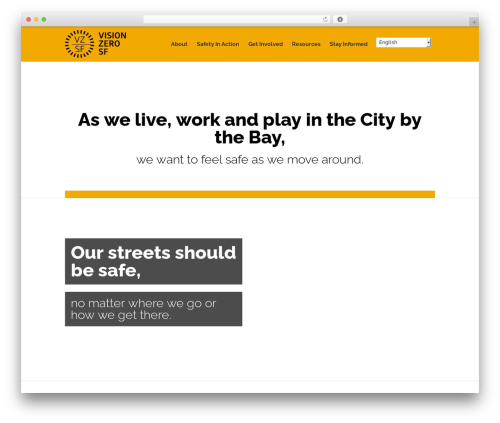Click the browser reload icon
Viewport: 500px width, 423px height.
(x=325, y=20)
